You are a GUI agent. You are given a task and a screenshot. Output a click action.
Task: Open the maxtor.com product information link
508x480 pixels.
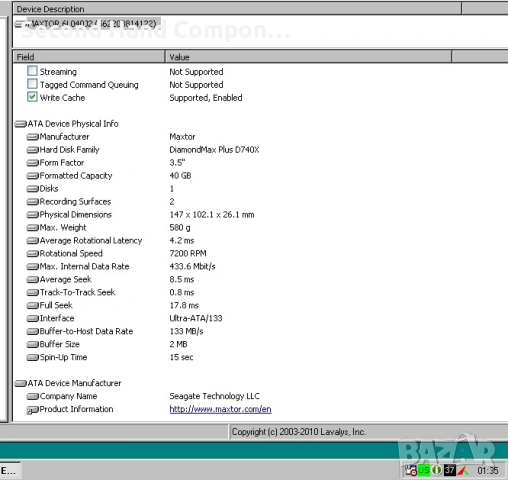pos(220,409)
